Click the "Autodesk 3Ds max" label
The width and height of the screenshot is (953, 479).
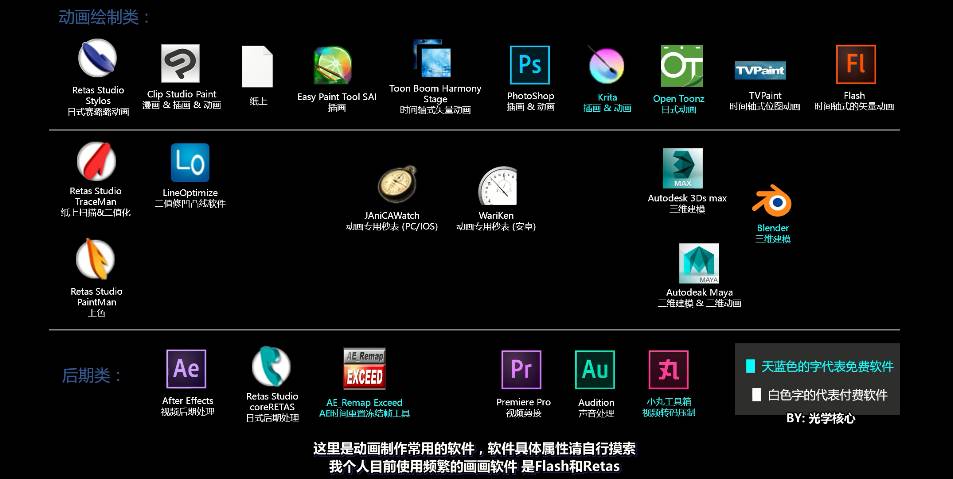point(687,198)
